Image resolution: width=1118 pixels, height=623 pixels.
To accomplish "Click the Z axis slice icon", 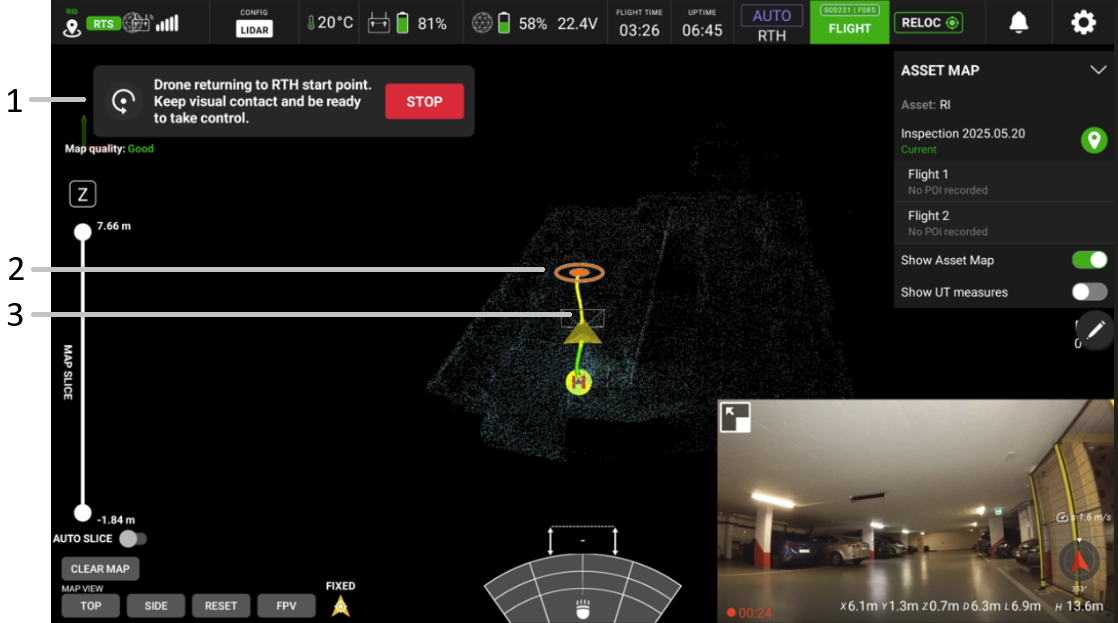I will tap(82, 194).
